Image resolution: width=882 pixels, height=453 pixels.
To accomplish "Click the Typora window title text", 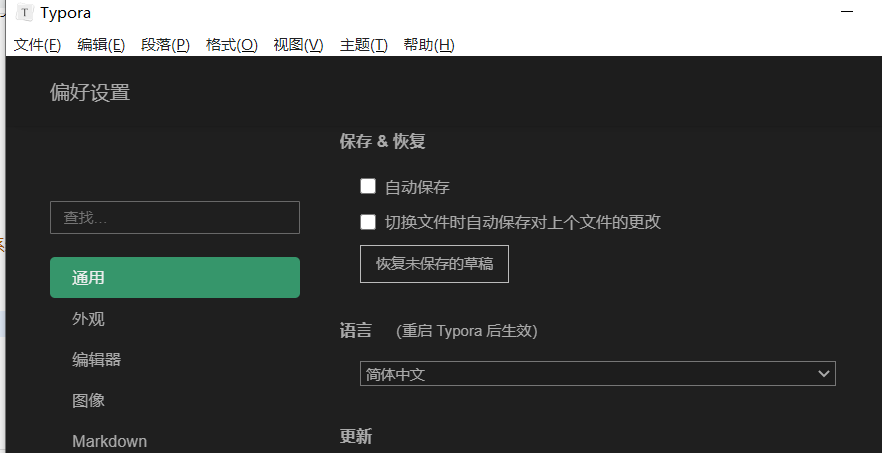I will [x=67, y=13].
